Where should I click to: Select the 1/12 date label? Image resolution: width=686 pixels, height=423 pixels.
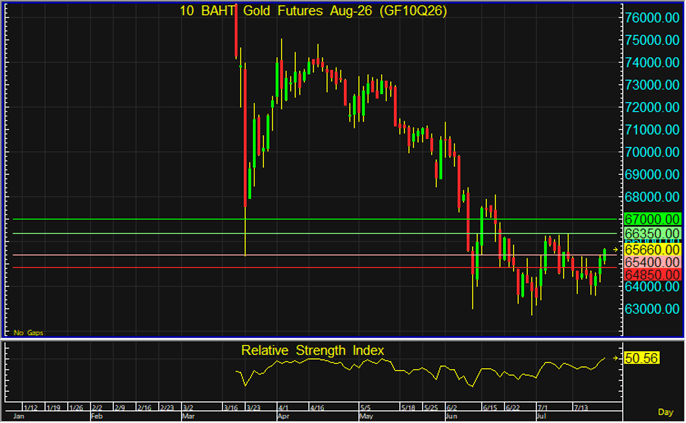coord(30,408)
